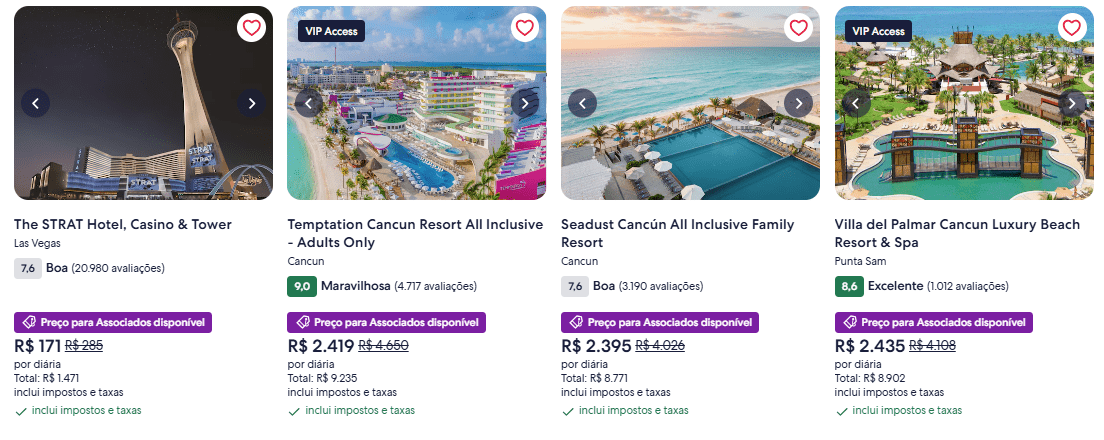This screenshot has height=440, width=1104.
Task: Toggle heart on Seadust Cancún resort card
Action: (798, 28)
